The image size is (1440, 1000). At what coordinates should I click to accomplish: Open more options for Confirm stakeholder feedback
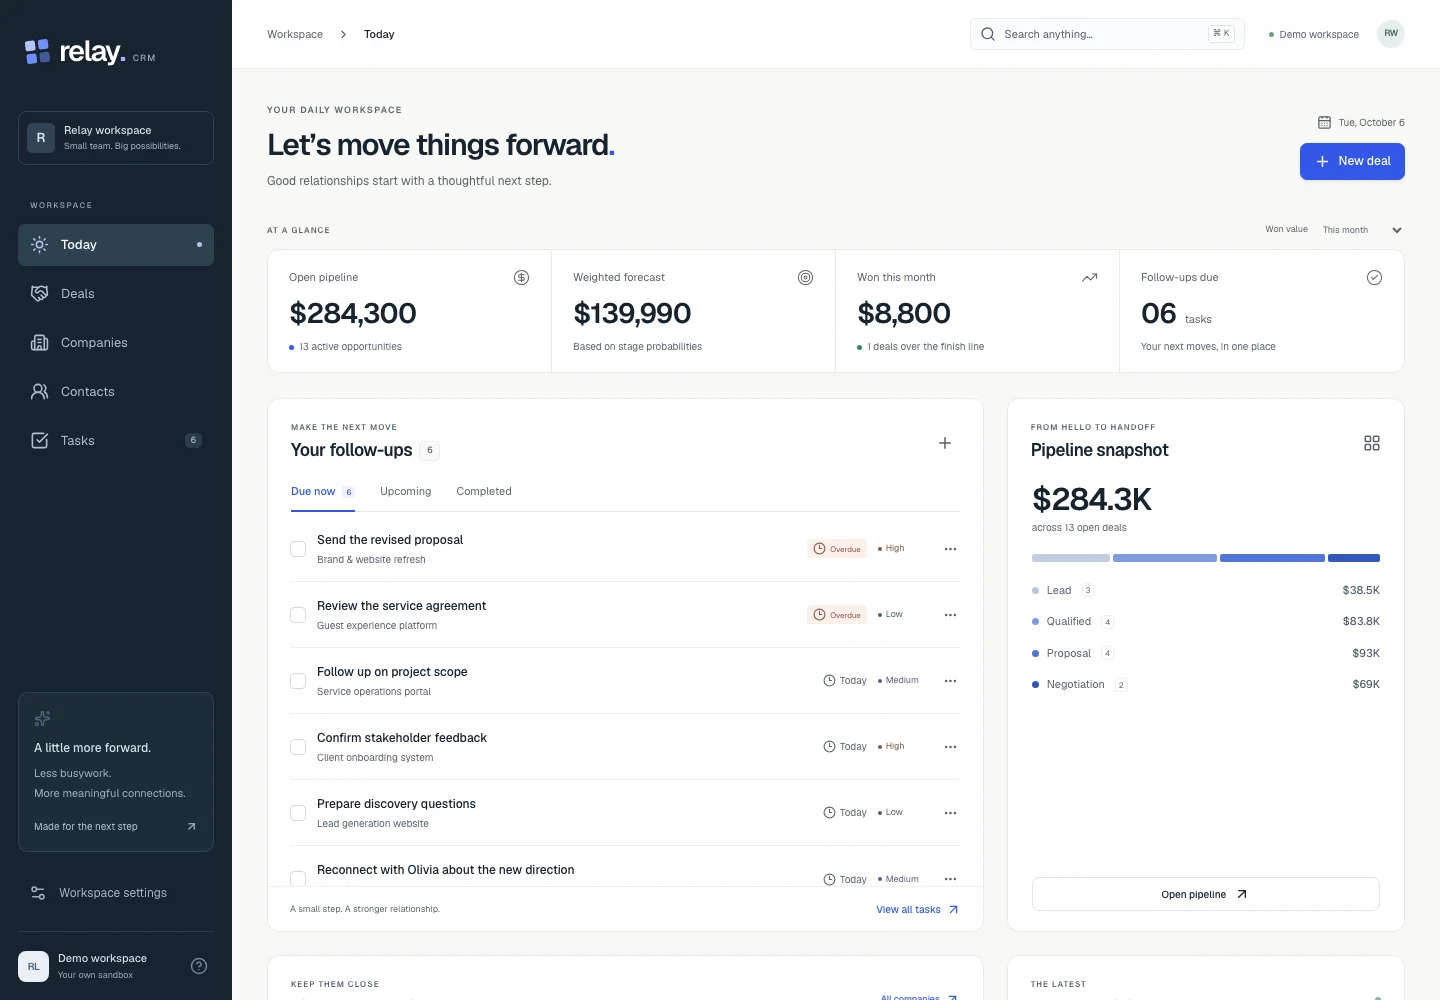pos(950,747)
